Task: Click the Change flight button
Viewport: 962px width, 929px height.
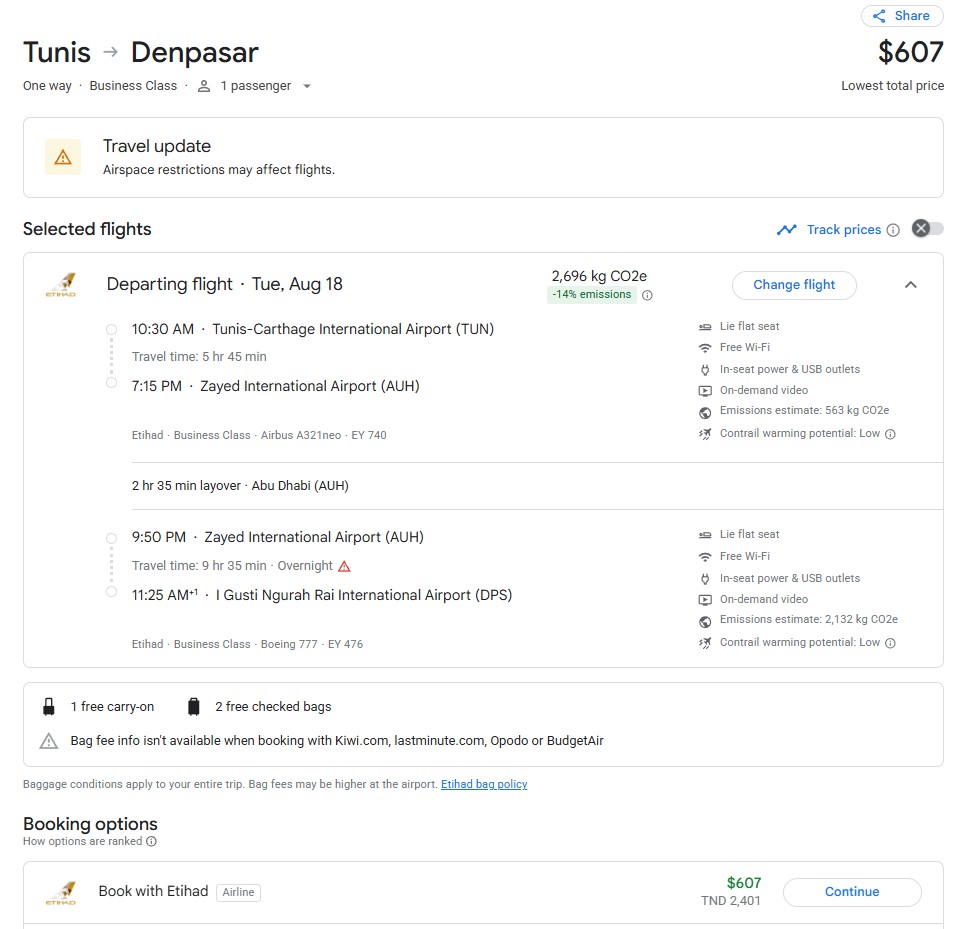Action: tap(794, 285)
